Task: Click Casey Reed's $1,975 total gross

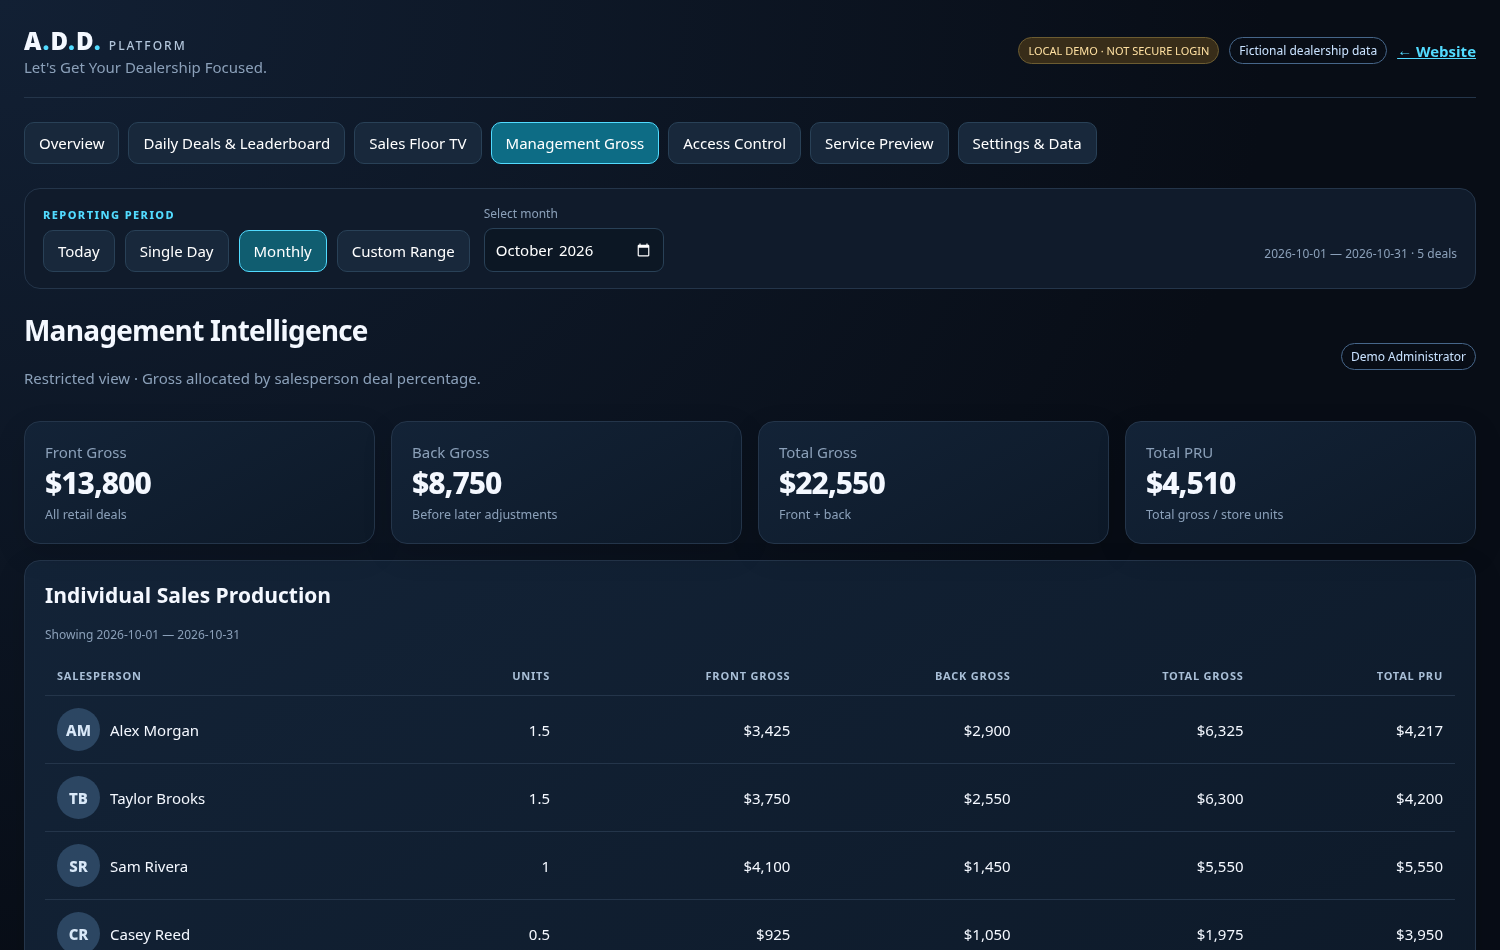Action: point(1220,935)
